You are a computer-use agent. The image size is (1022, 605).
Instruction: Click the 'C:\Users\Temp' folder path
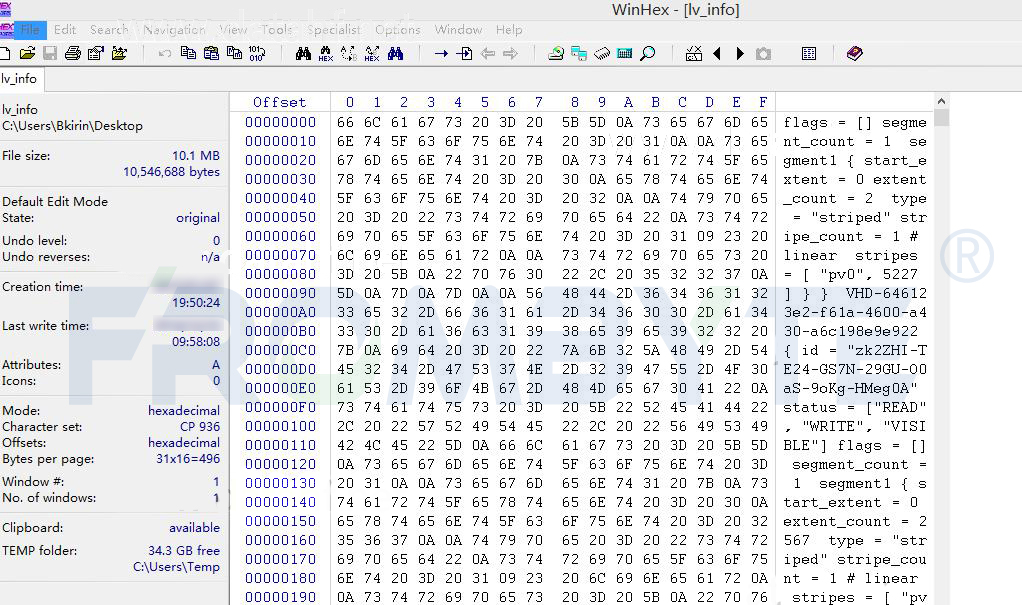click(177, 567)
